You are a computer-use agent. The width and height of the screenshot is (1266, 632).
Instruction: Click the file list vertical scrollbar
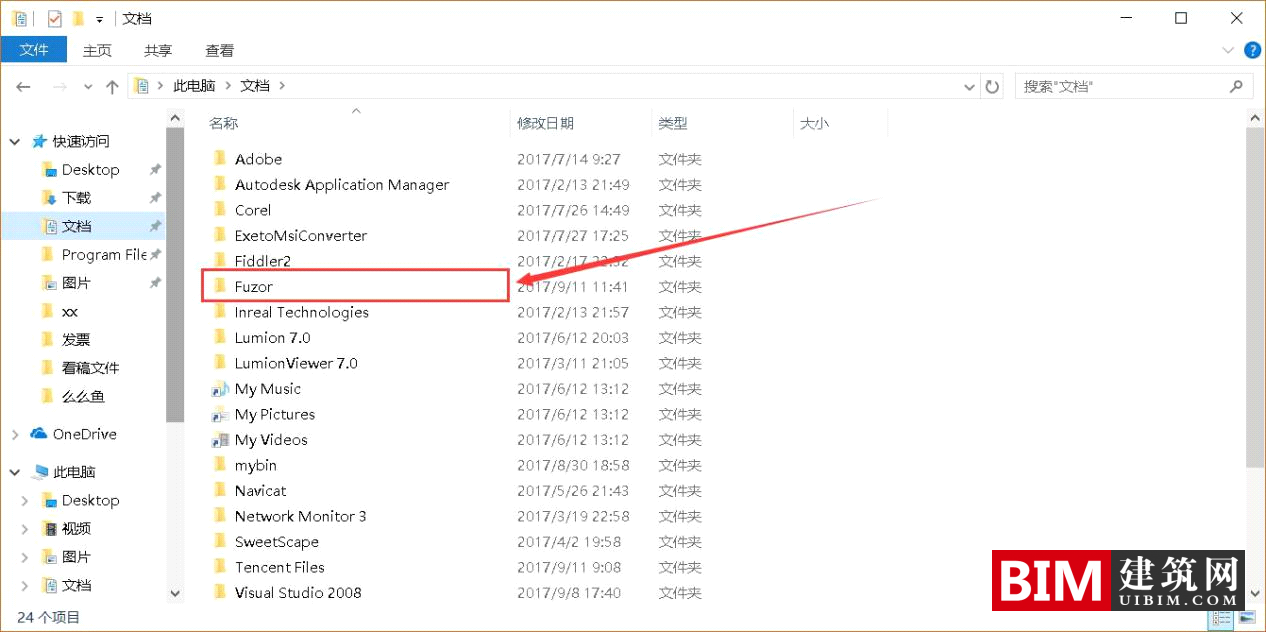pos(1256,300)
